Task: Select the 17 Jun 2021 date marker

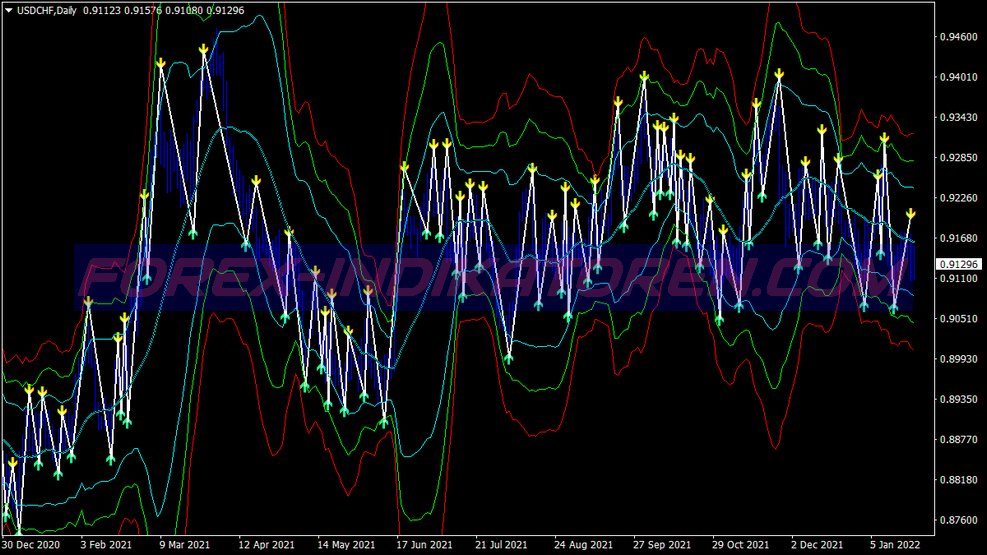Action: coord(424,545)
